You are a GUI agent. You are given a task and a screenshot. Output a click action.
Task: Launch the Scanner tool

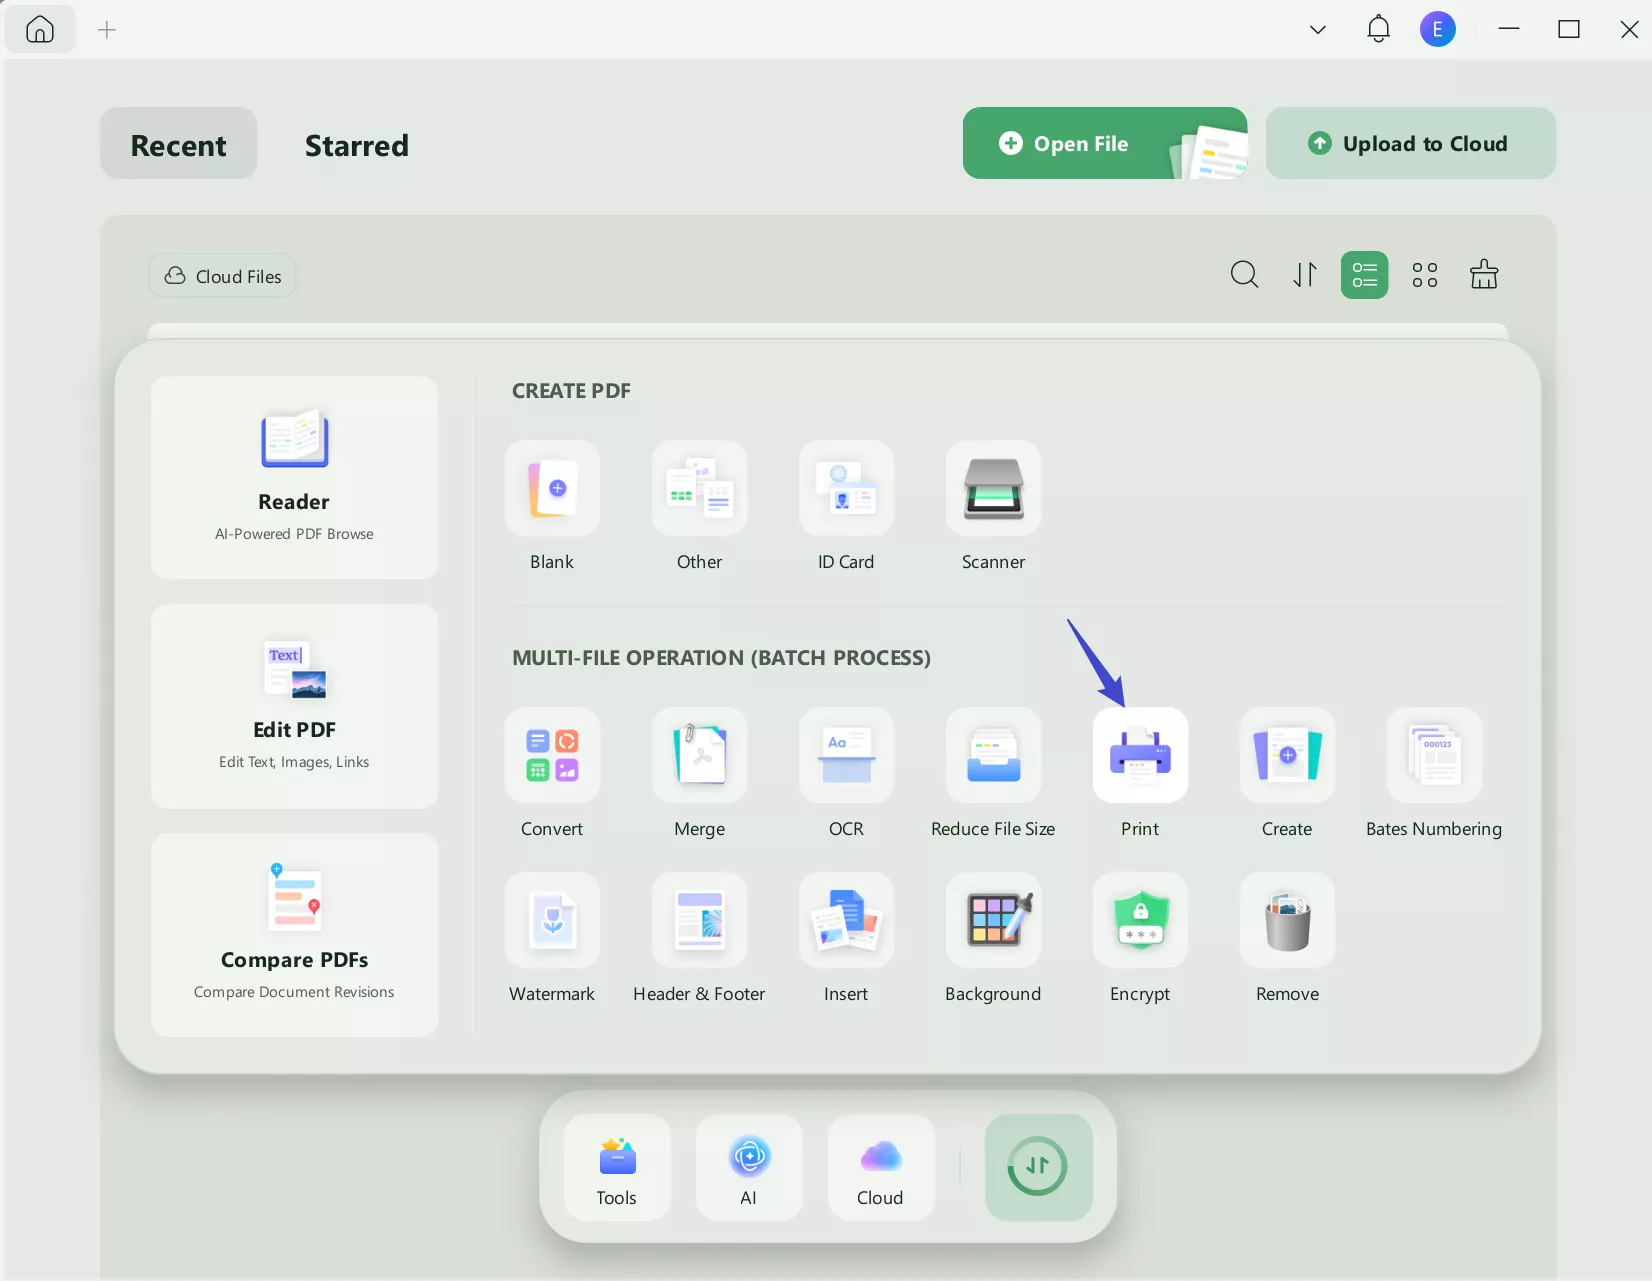tap(993, 488)
